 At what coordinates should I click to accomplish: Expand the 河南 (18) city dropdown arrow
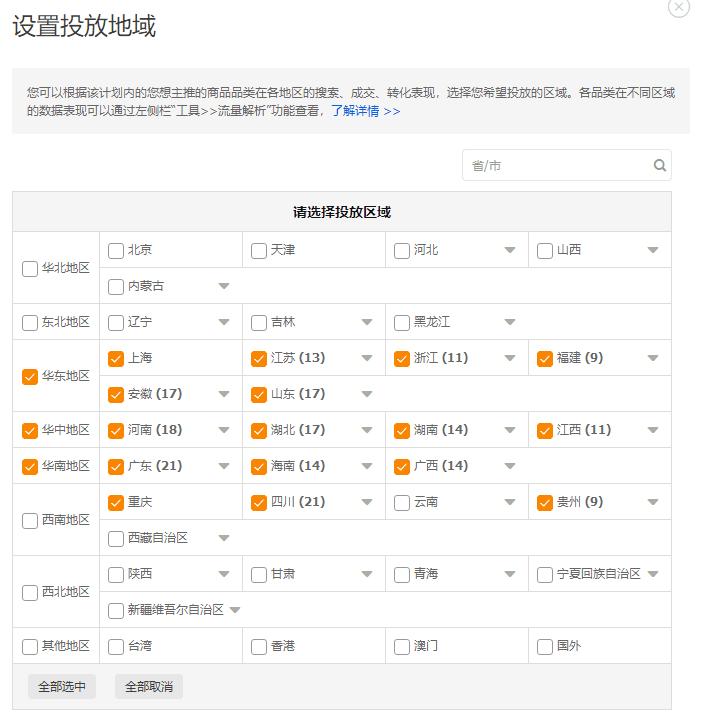(x=223, y=430)
